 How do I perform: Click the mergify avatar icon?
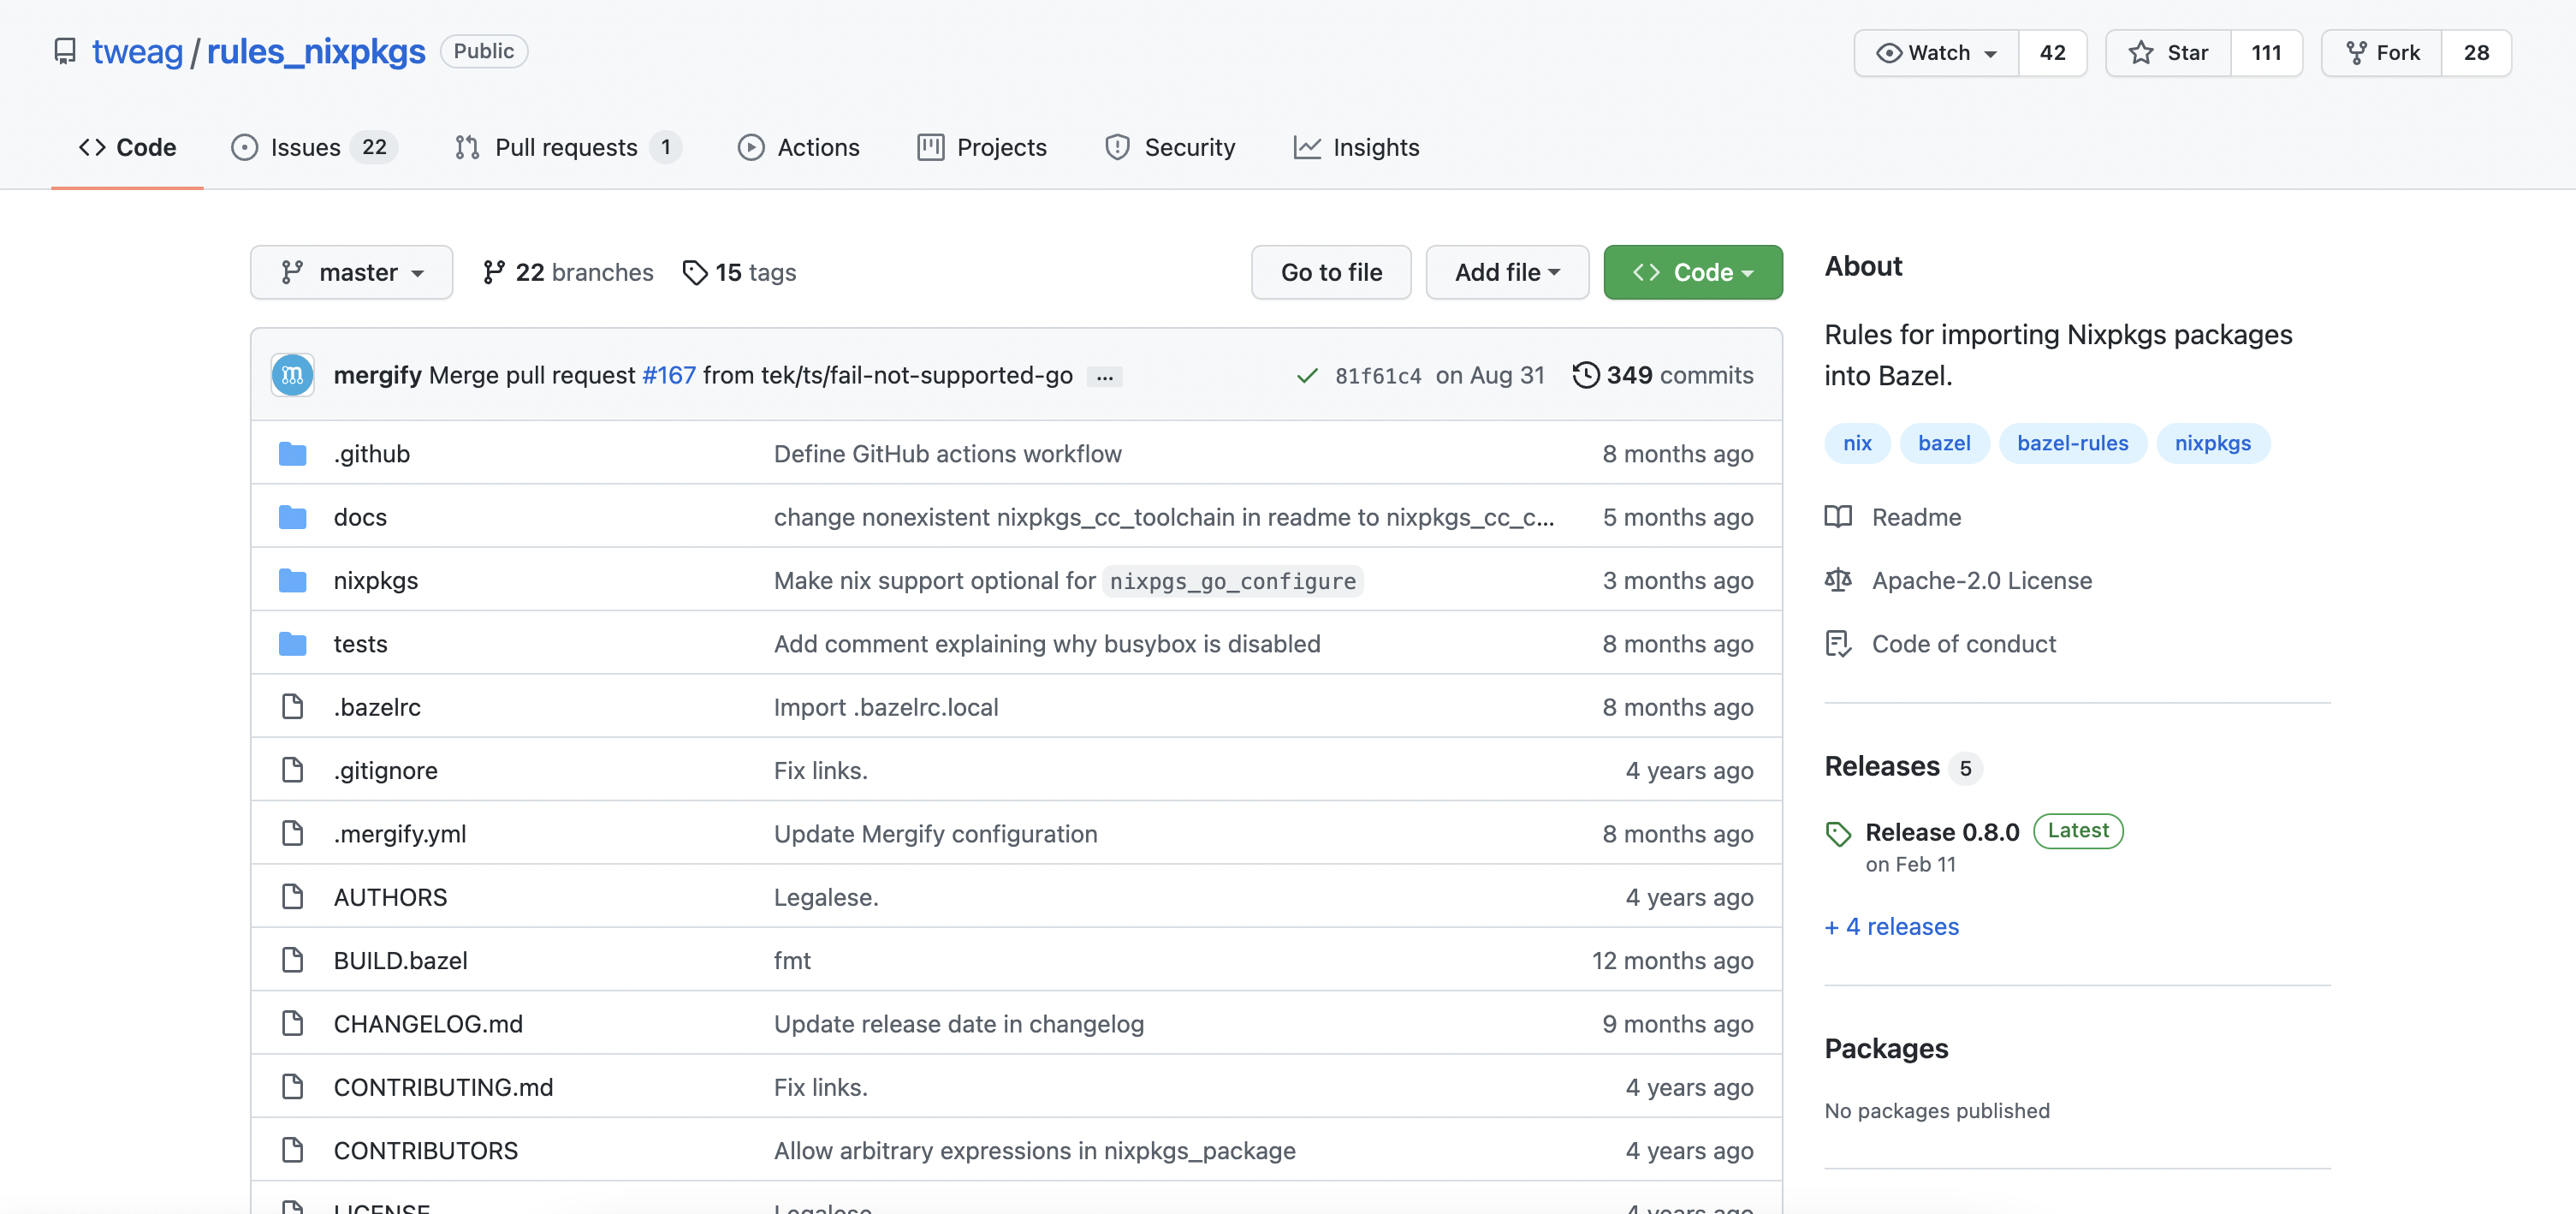292,375
